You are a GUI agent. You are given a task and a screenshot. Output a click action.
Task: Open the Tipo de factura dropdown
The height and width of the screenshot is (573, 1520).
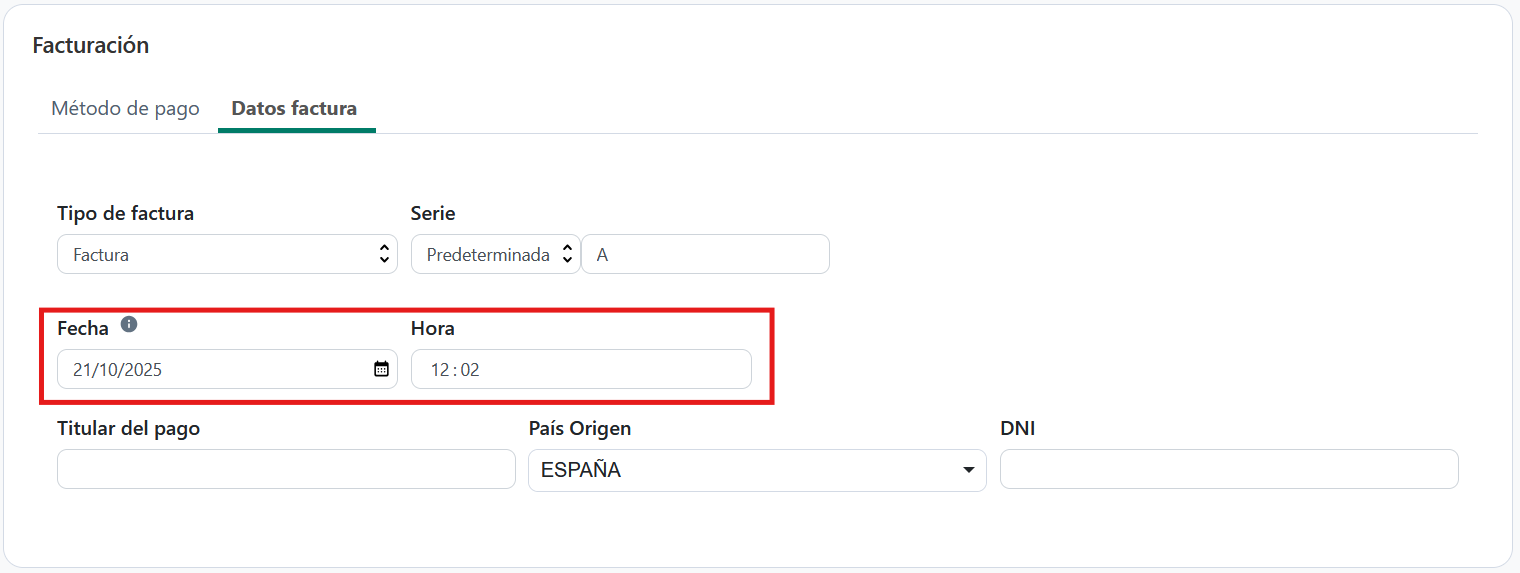pos(215,254)
